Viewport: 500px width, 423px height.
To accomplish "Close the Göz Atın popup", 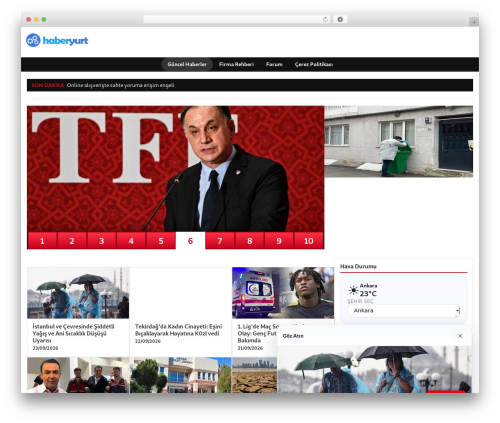I will [460, 336].
